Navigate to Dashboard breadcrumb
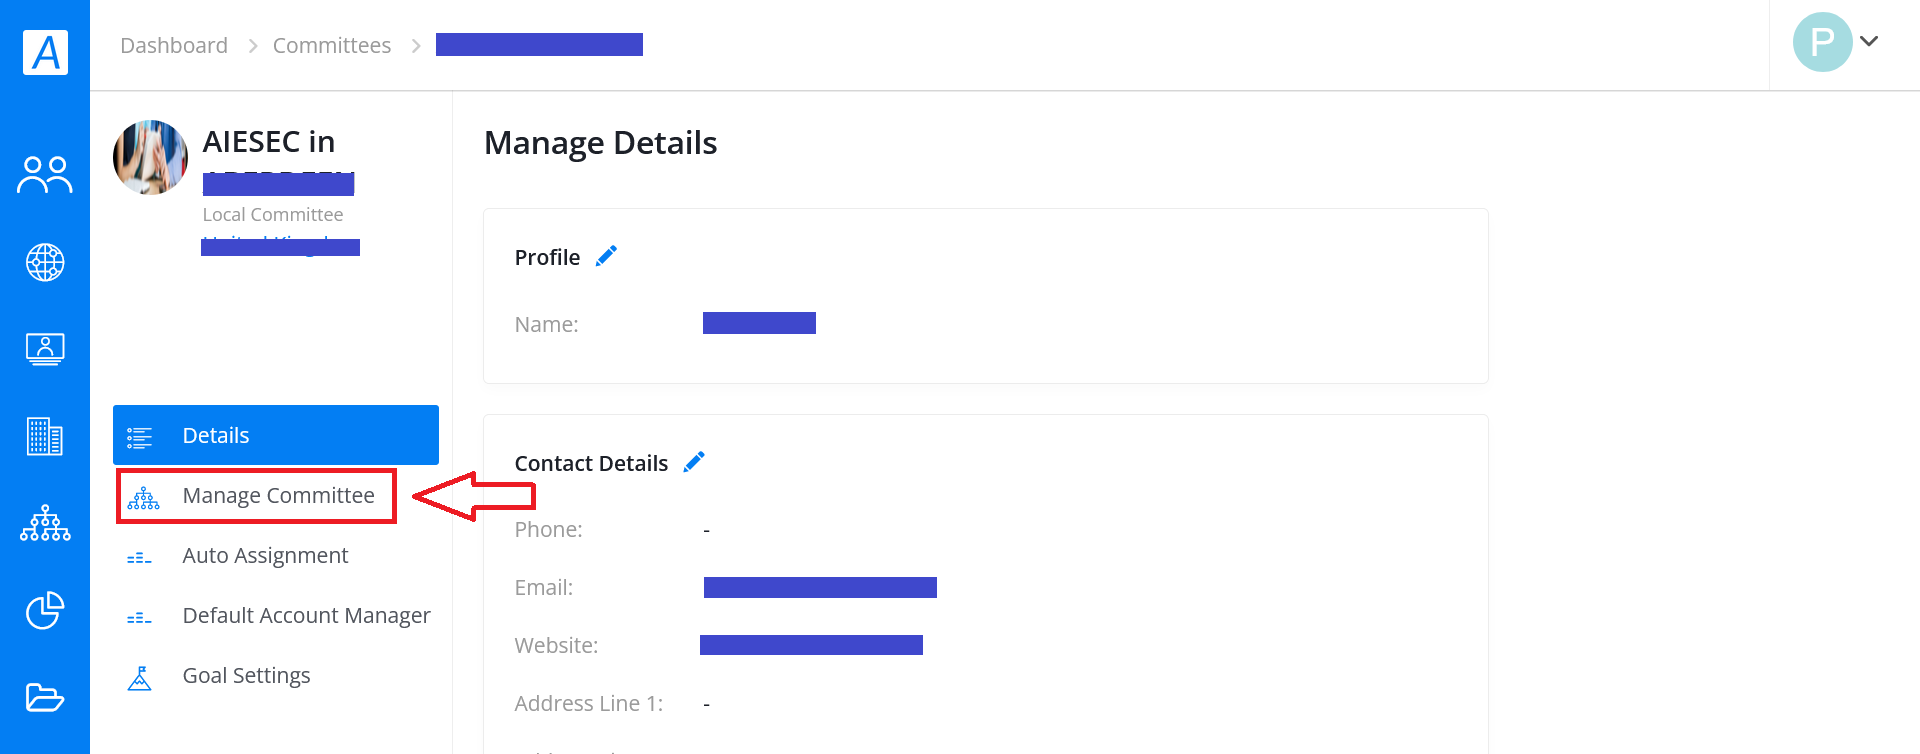Screen dimensions: 1920x754 pos(174,46)
